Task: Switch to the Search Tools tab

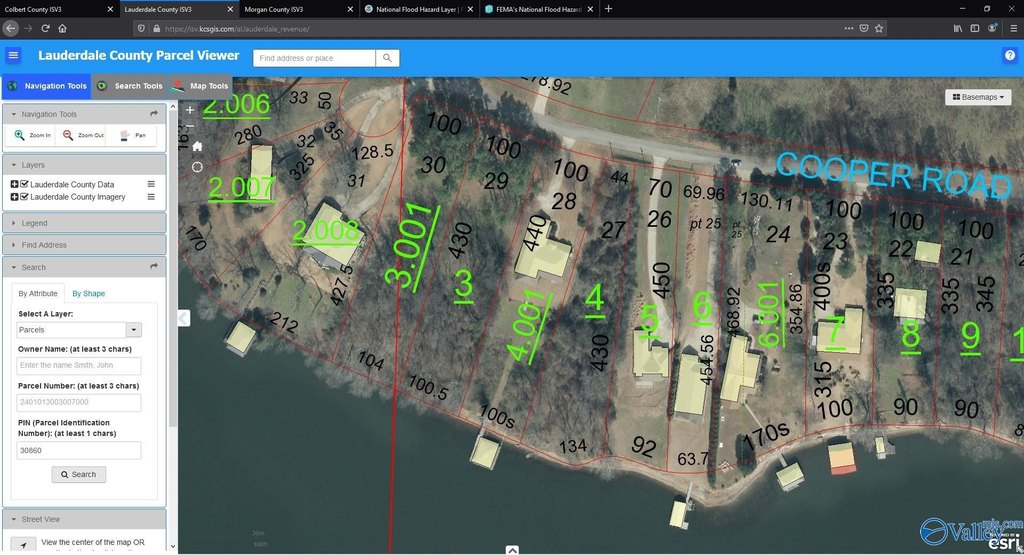Action: pos(130,86)
